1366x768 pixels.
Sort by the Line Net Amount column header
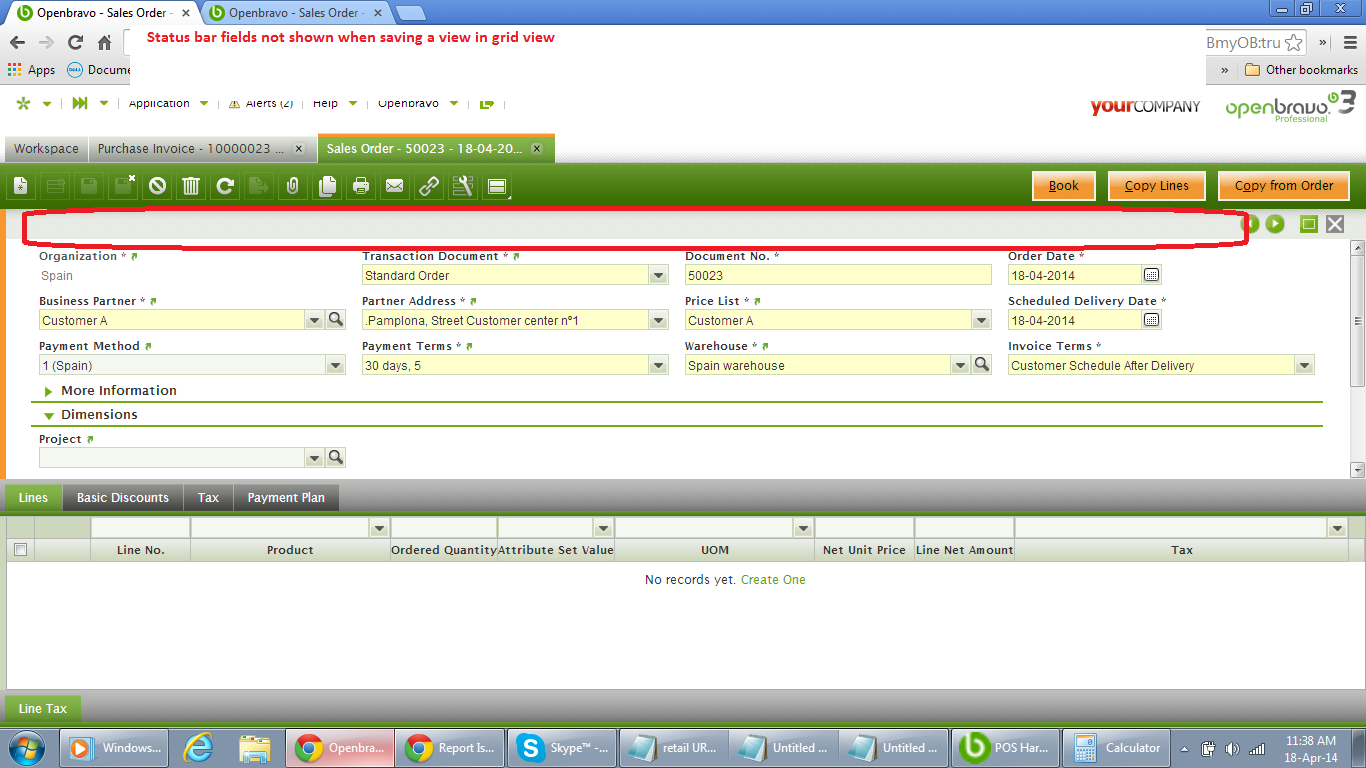pos(964,550)
